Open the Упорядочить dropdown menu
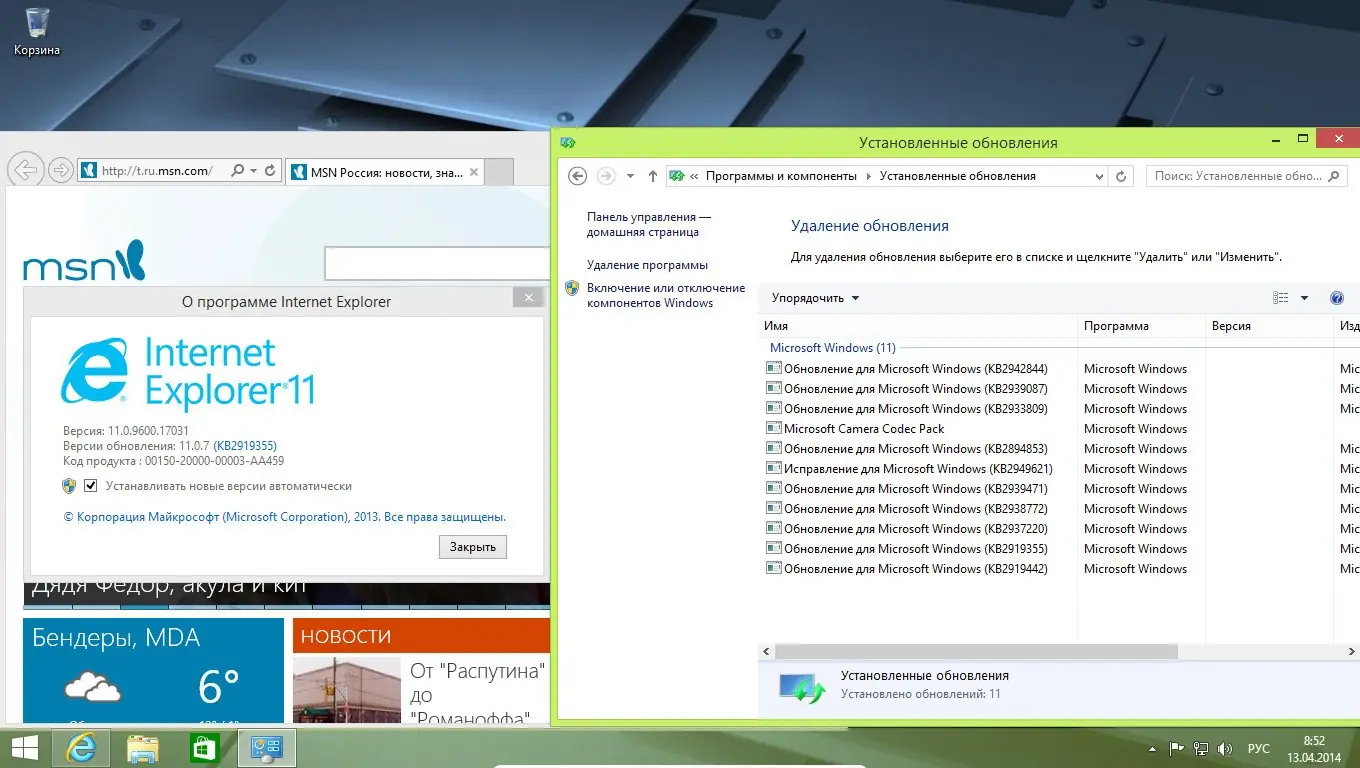 (815, 298)
